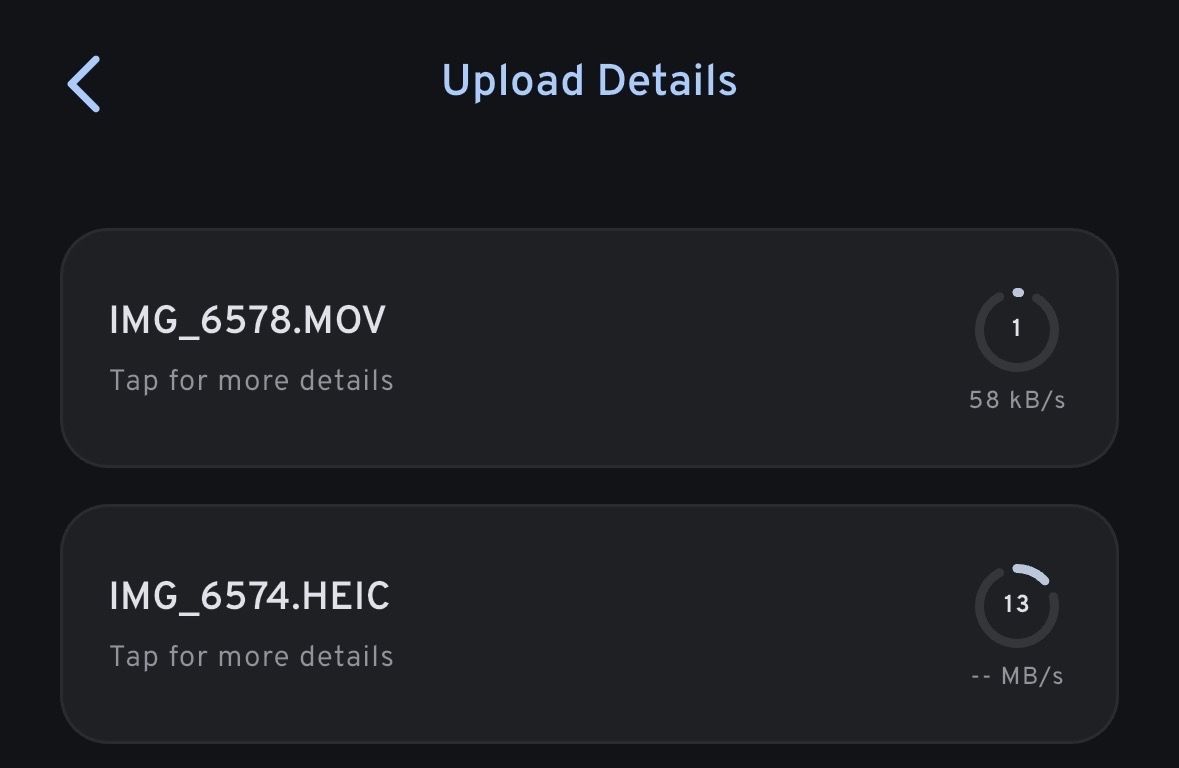This screenshot has width=1179, height=768.
Task: Tap for more details under IMG_6574.HEIC
Action: pyautogui.click(x=251, y=657)
